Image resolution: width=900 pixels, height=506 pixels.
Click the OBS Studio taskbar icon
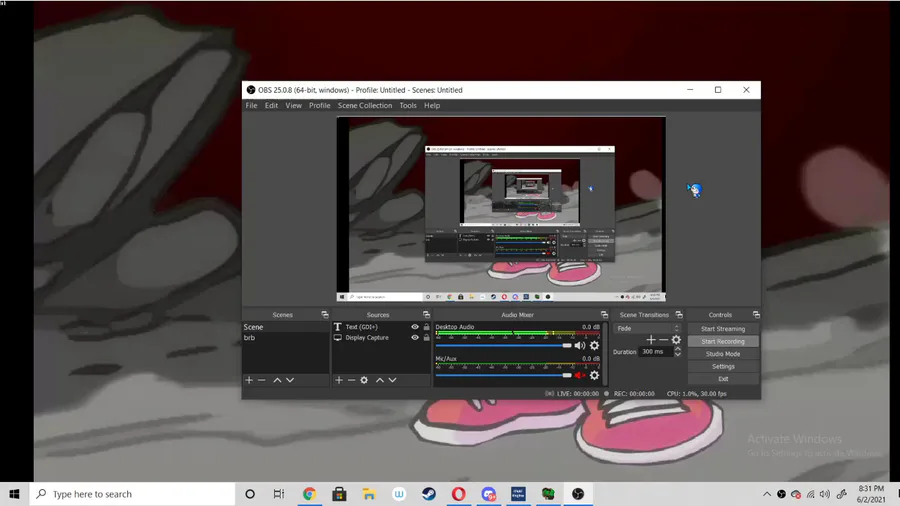578,494
